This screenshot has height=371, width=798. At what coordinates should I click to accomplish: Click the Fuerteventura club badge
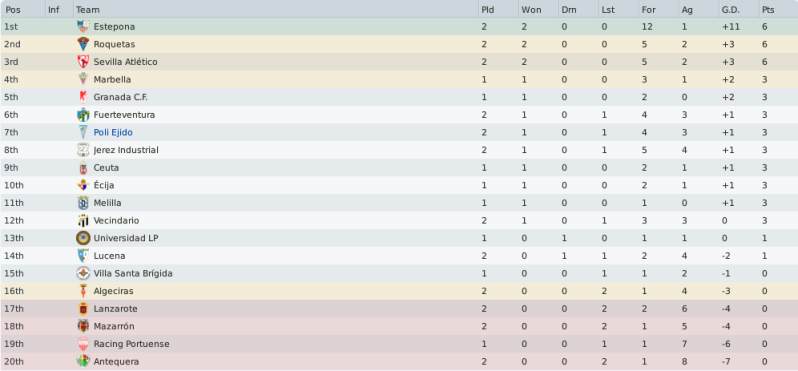[83, 115]
